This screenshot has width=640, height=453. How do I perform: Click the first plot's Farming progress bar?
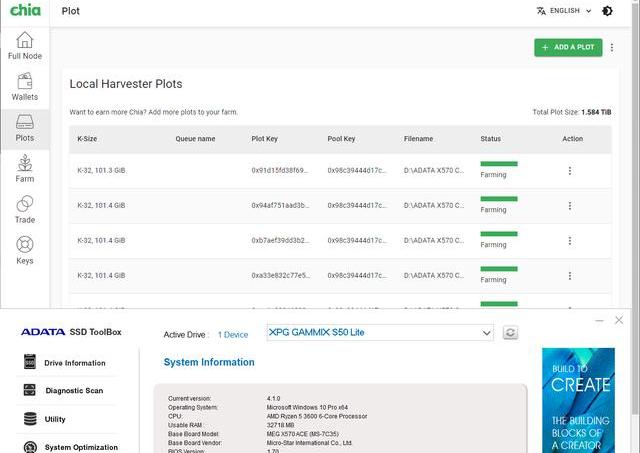point(499,163)
